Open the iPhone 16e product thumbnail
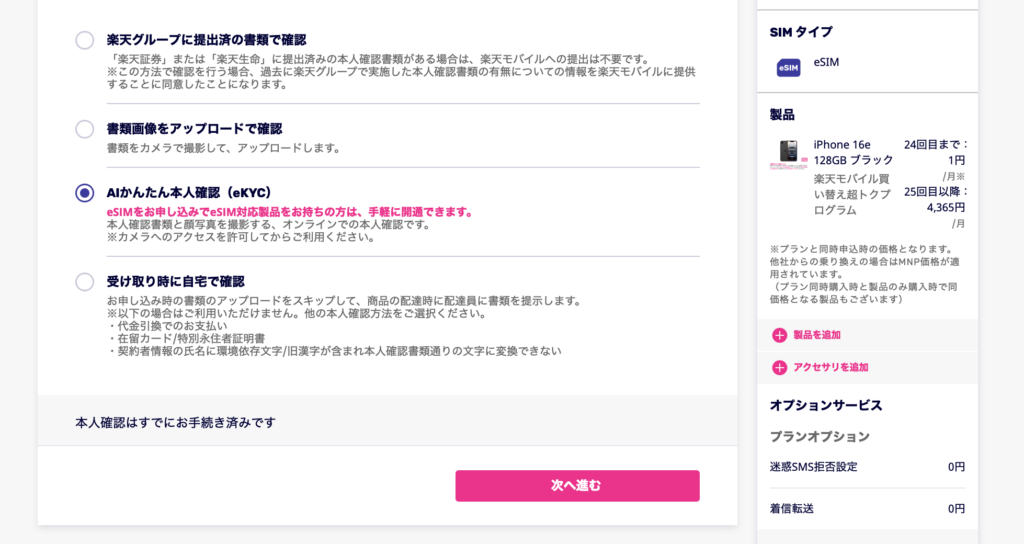Image resolution: width=1024 pixels, height=544 pixels. [x=788, y=155]
